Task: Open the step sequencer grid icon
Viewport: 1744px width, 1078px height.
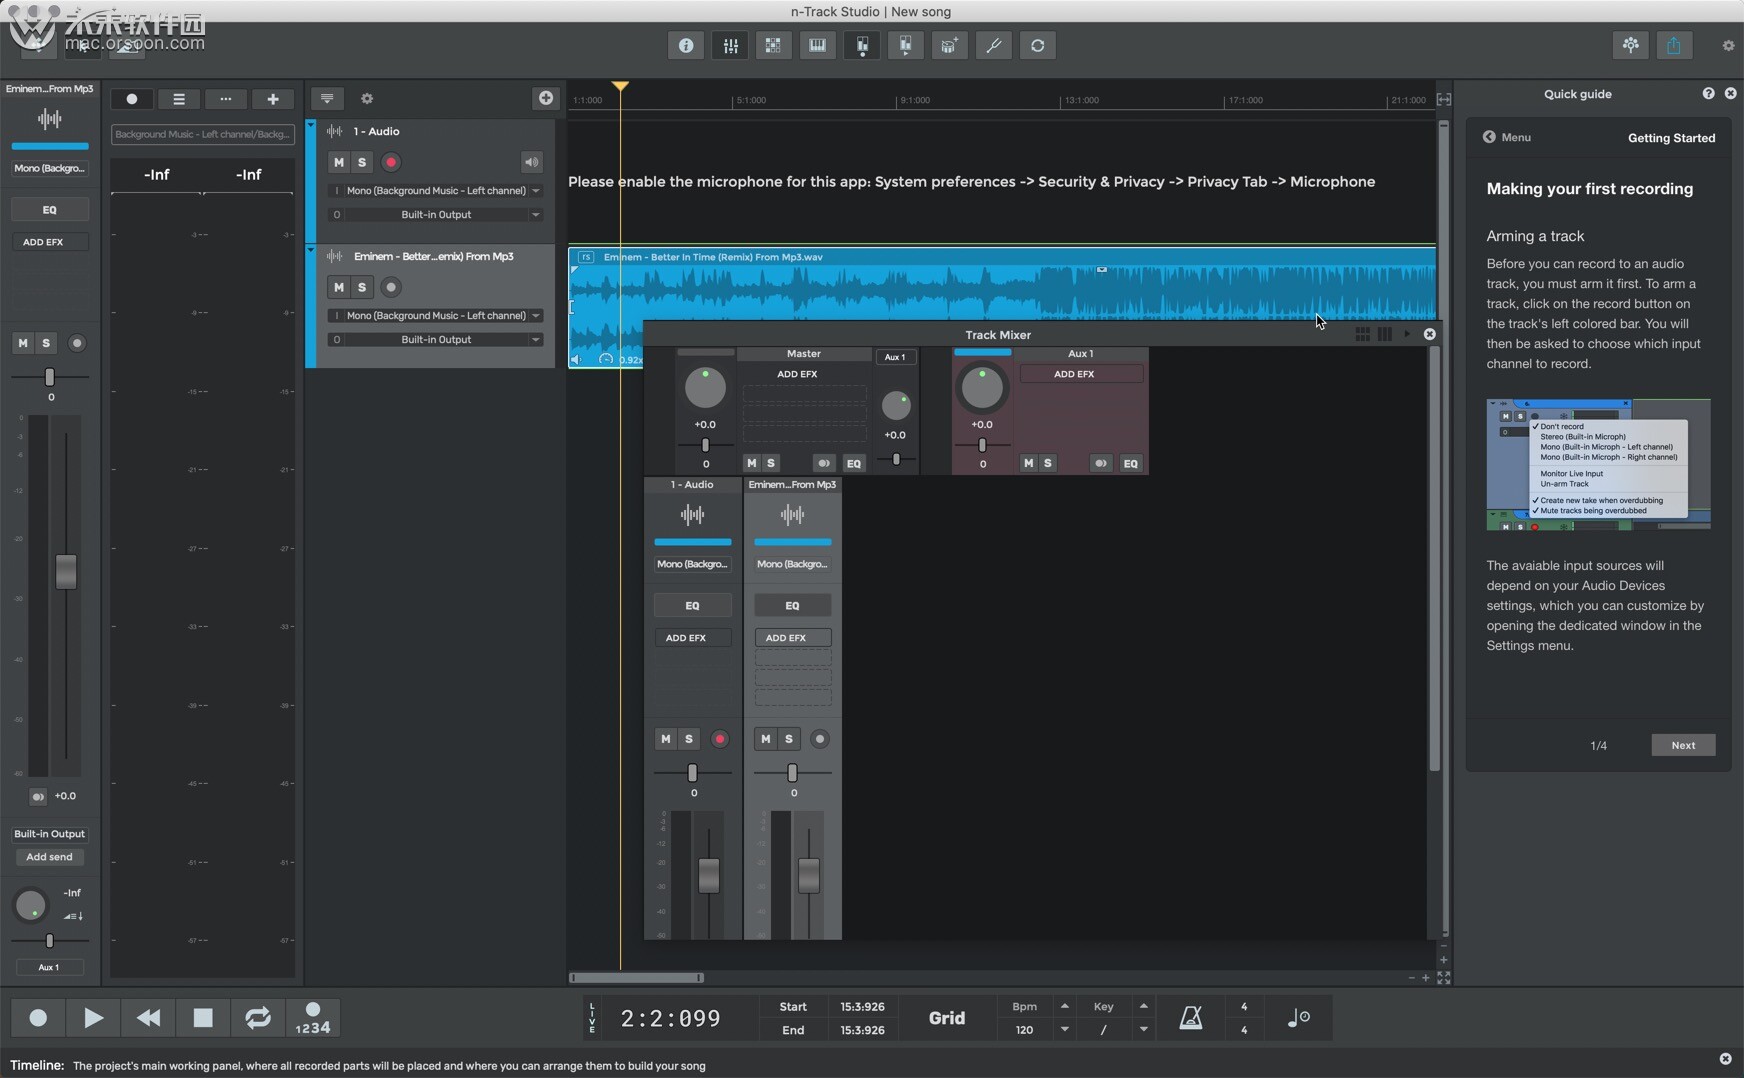Action: [x=773, y=45]
